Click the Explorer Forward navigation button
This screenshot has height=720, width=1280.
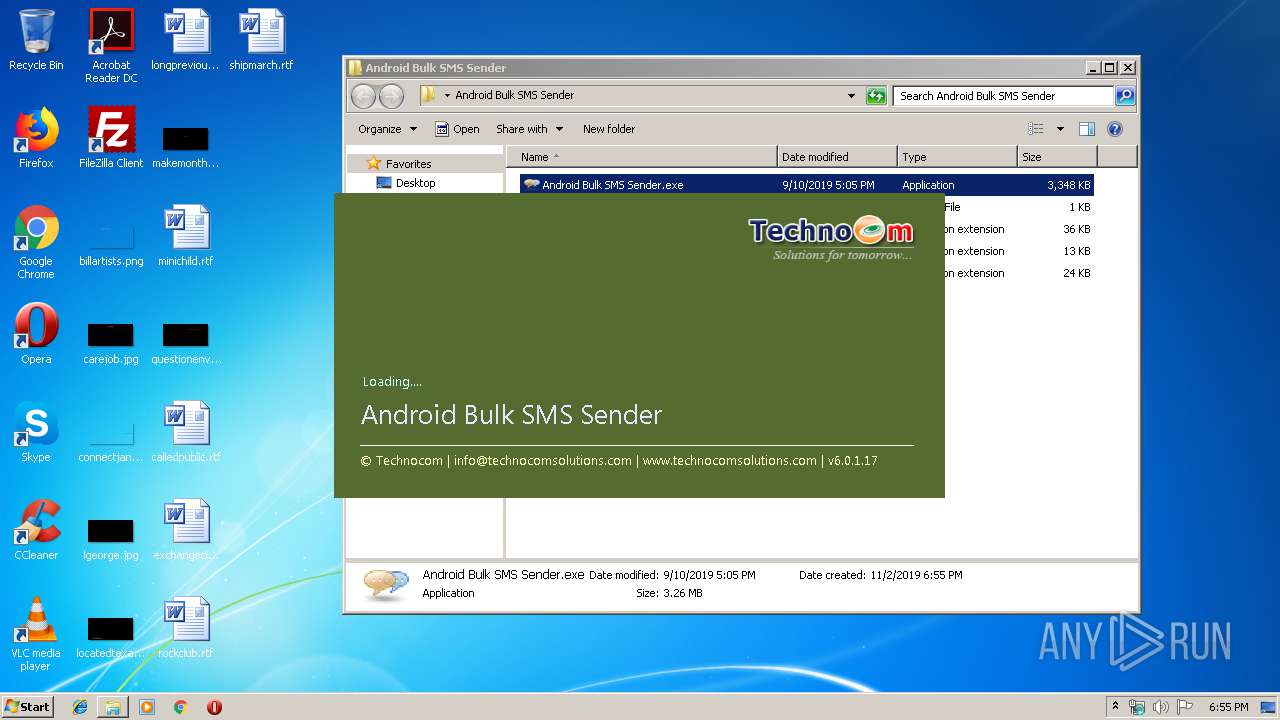pyautogui.click(x=391, y=96)
